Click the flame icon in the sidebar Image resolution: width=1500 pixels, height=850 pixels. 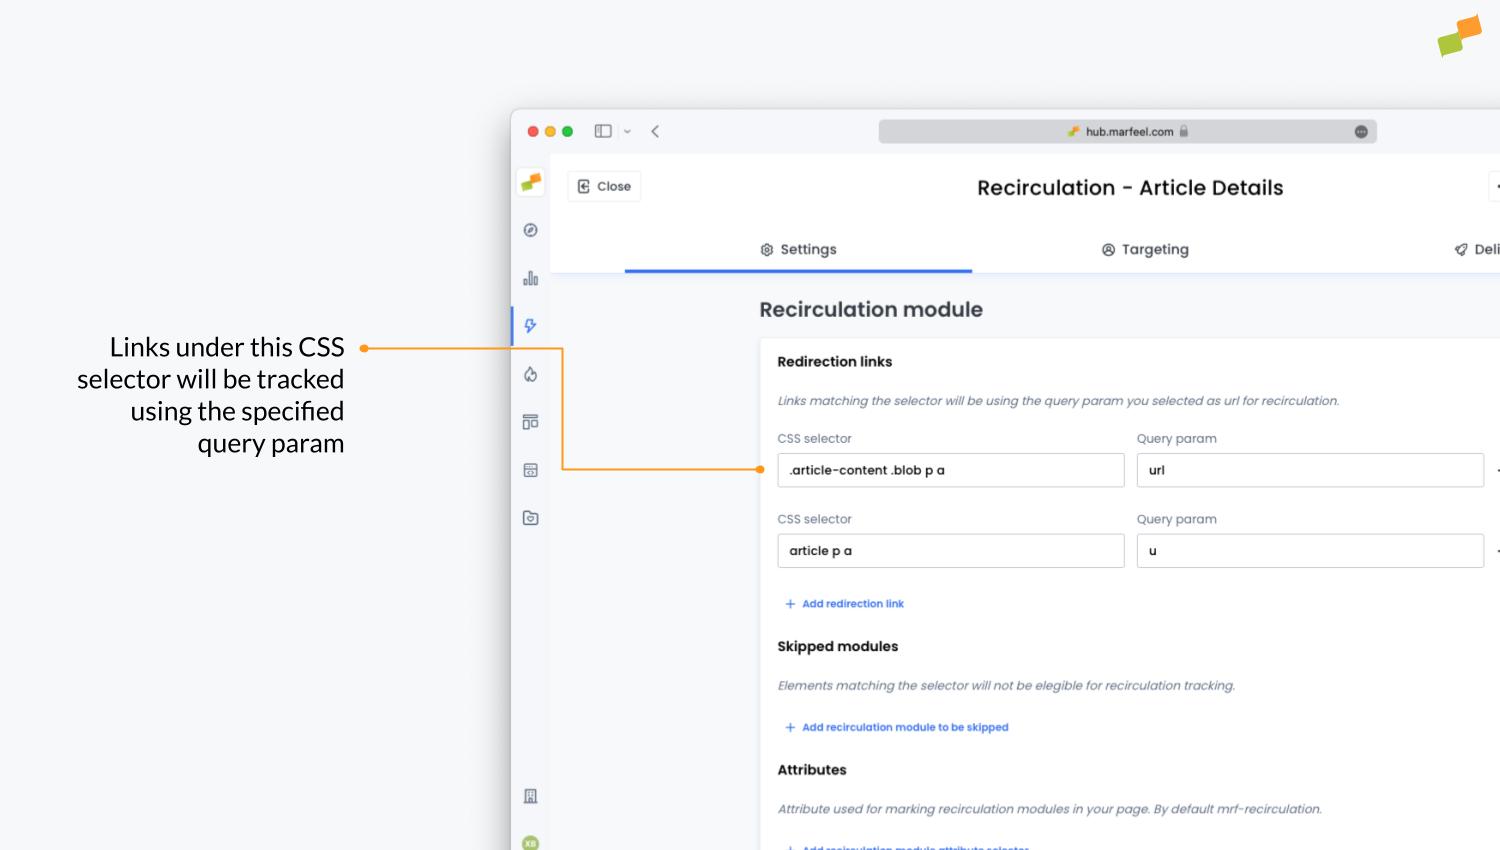click(x=530, y=375)
